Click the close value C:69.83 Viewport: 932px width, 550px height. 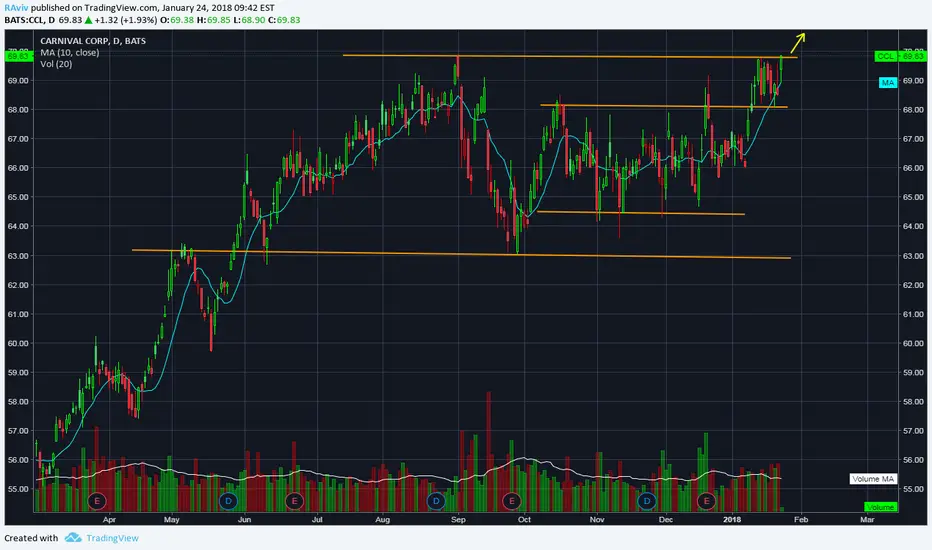(x=284, y=20)
